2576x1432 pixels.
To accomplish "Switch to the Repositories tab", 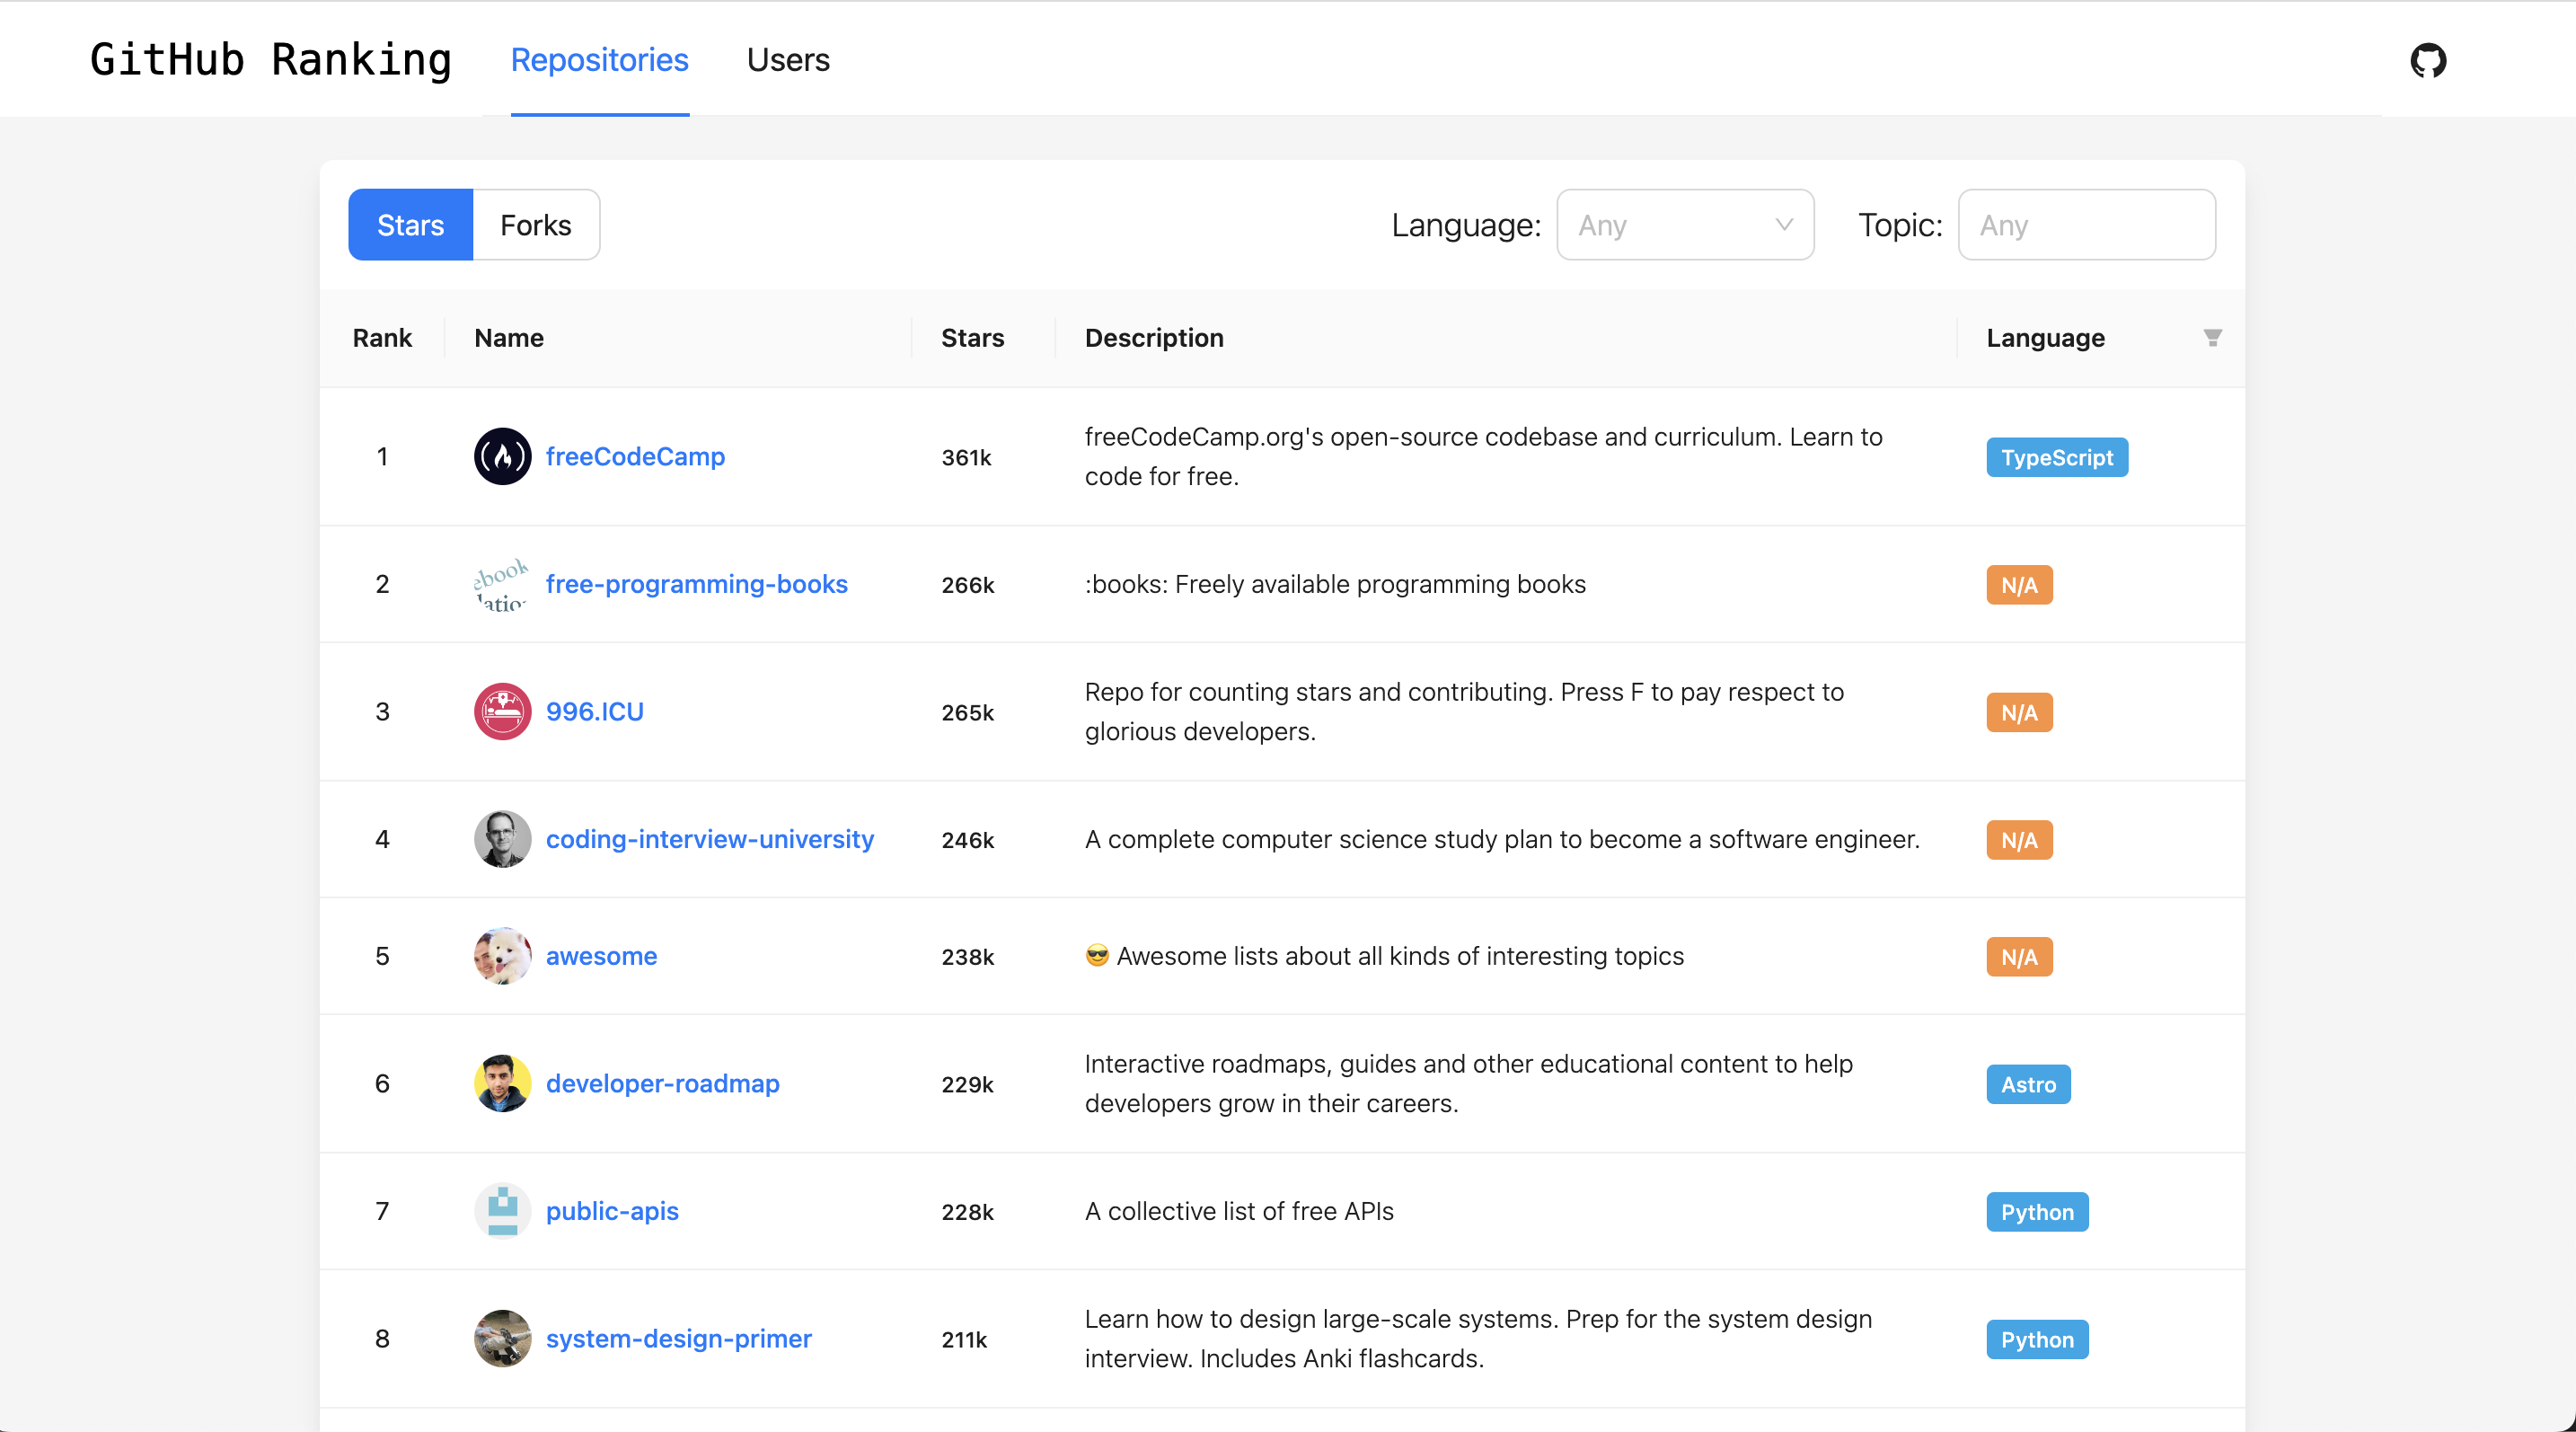I will click(x=600, y=60).
